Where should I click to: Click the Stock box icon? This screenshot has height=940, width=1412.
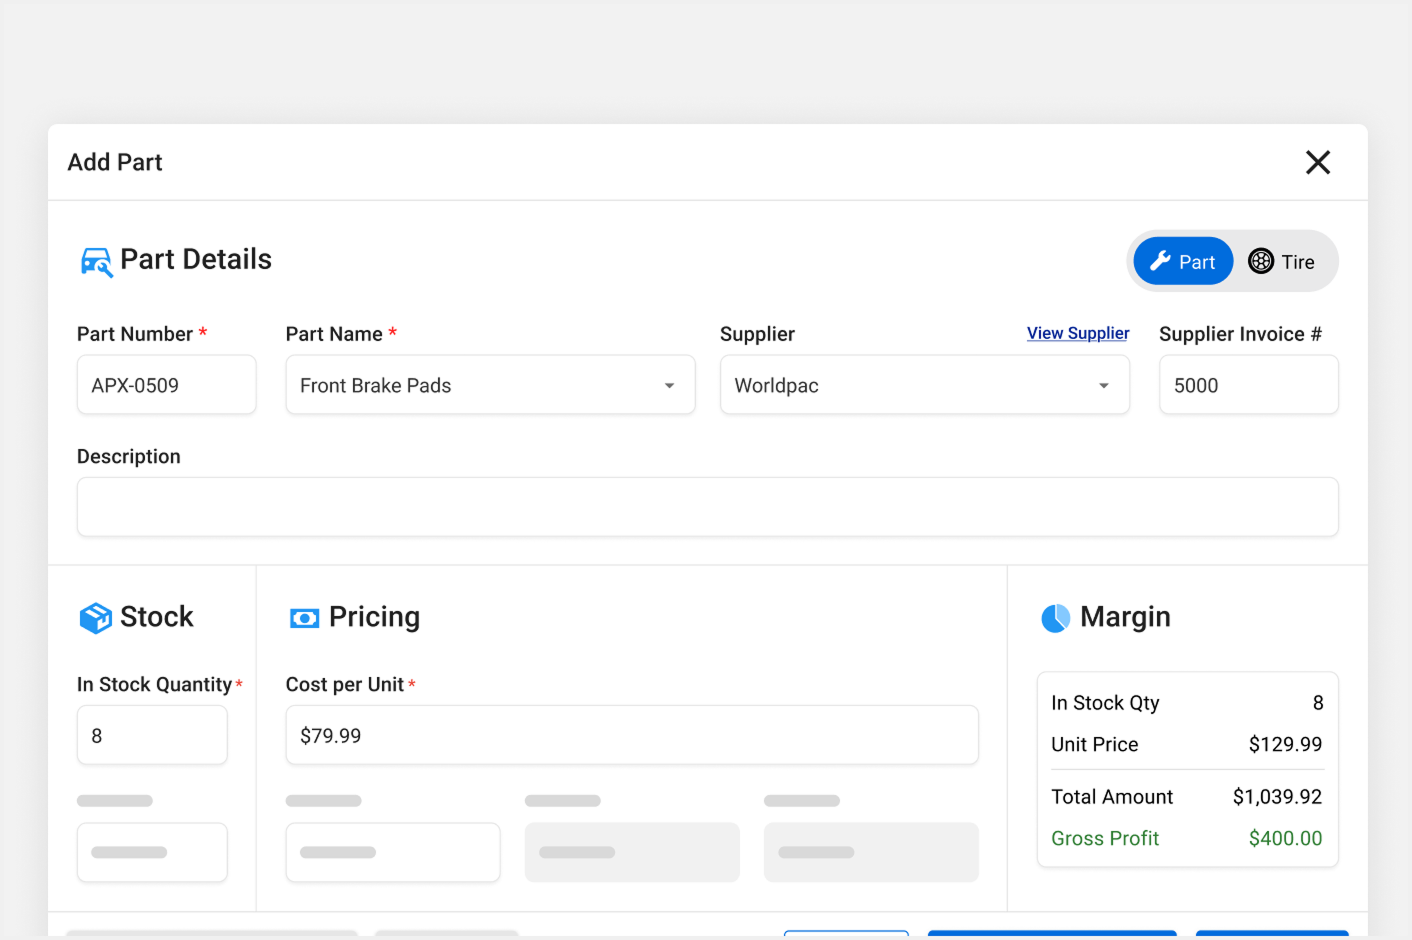[x=96, y=618]
